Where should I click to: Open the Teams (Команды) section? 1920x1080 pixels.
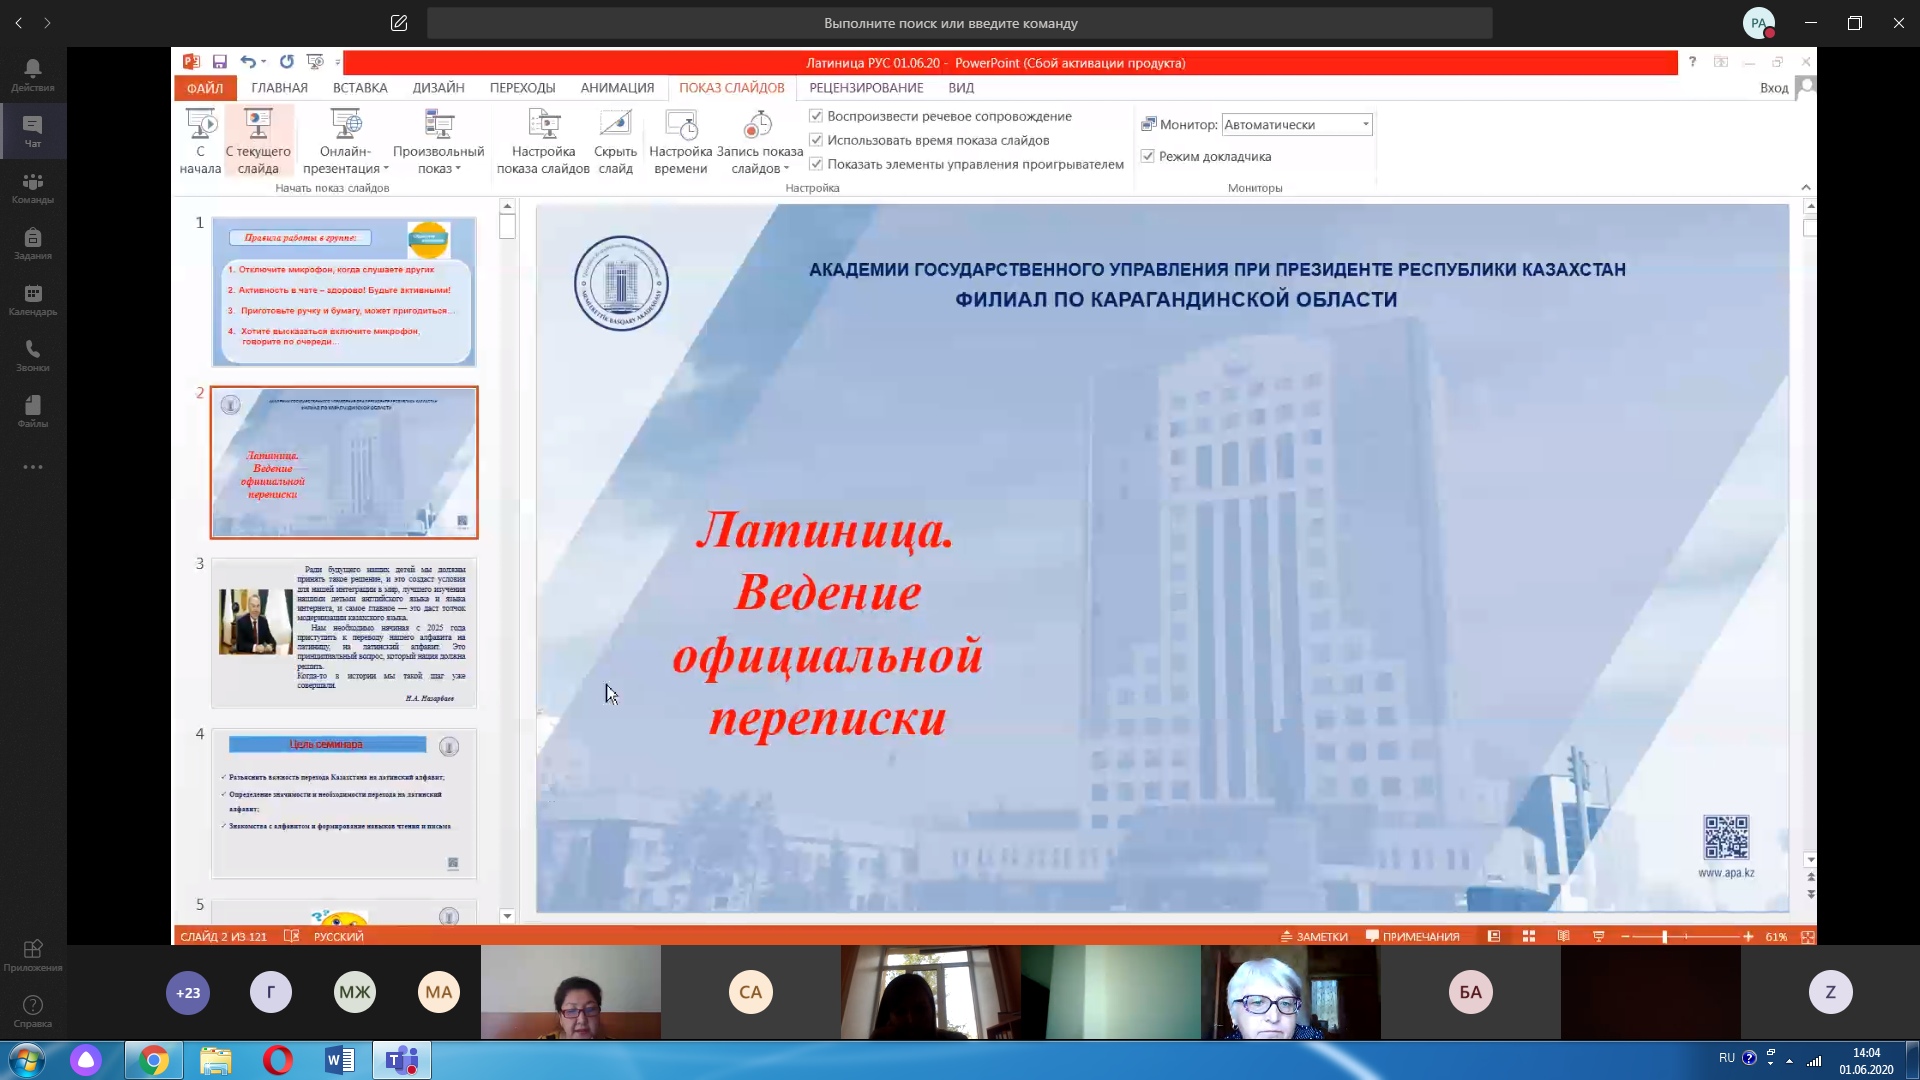pos(33,187)
